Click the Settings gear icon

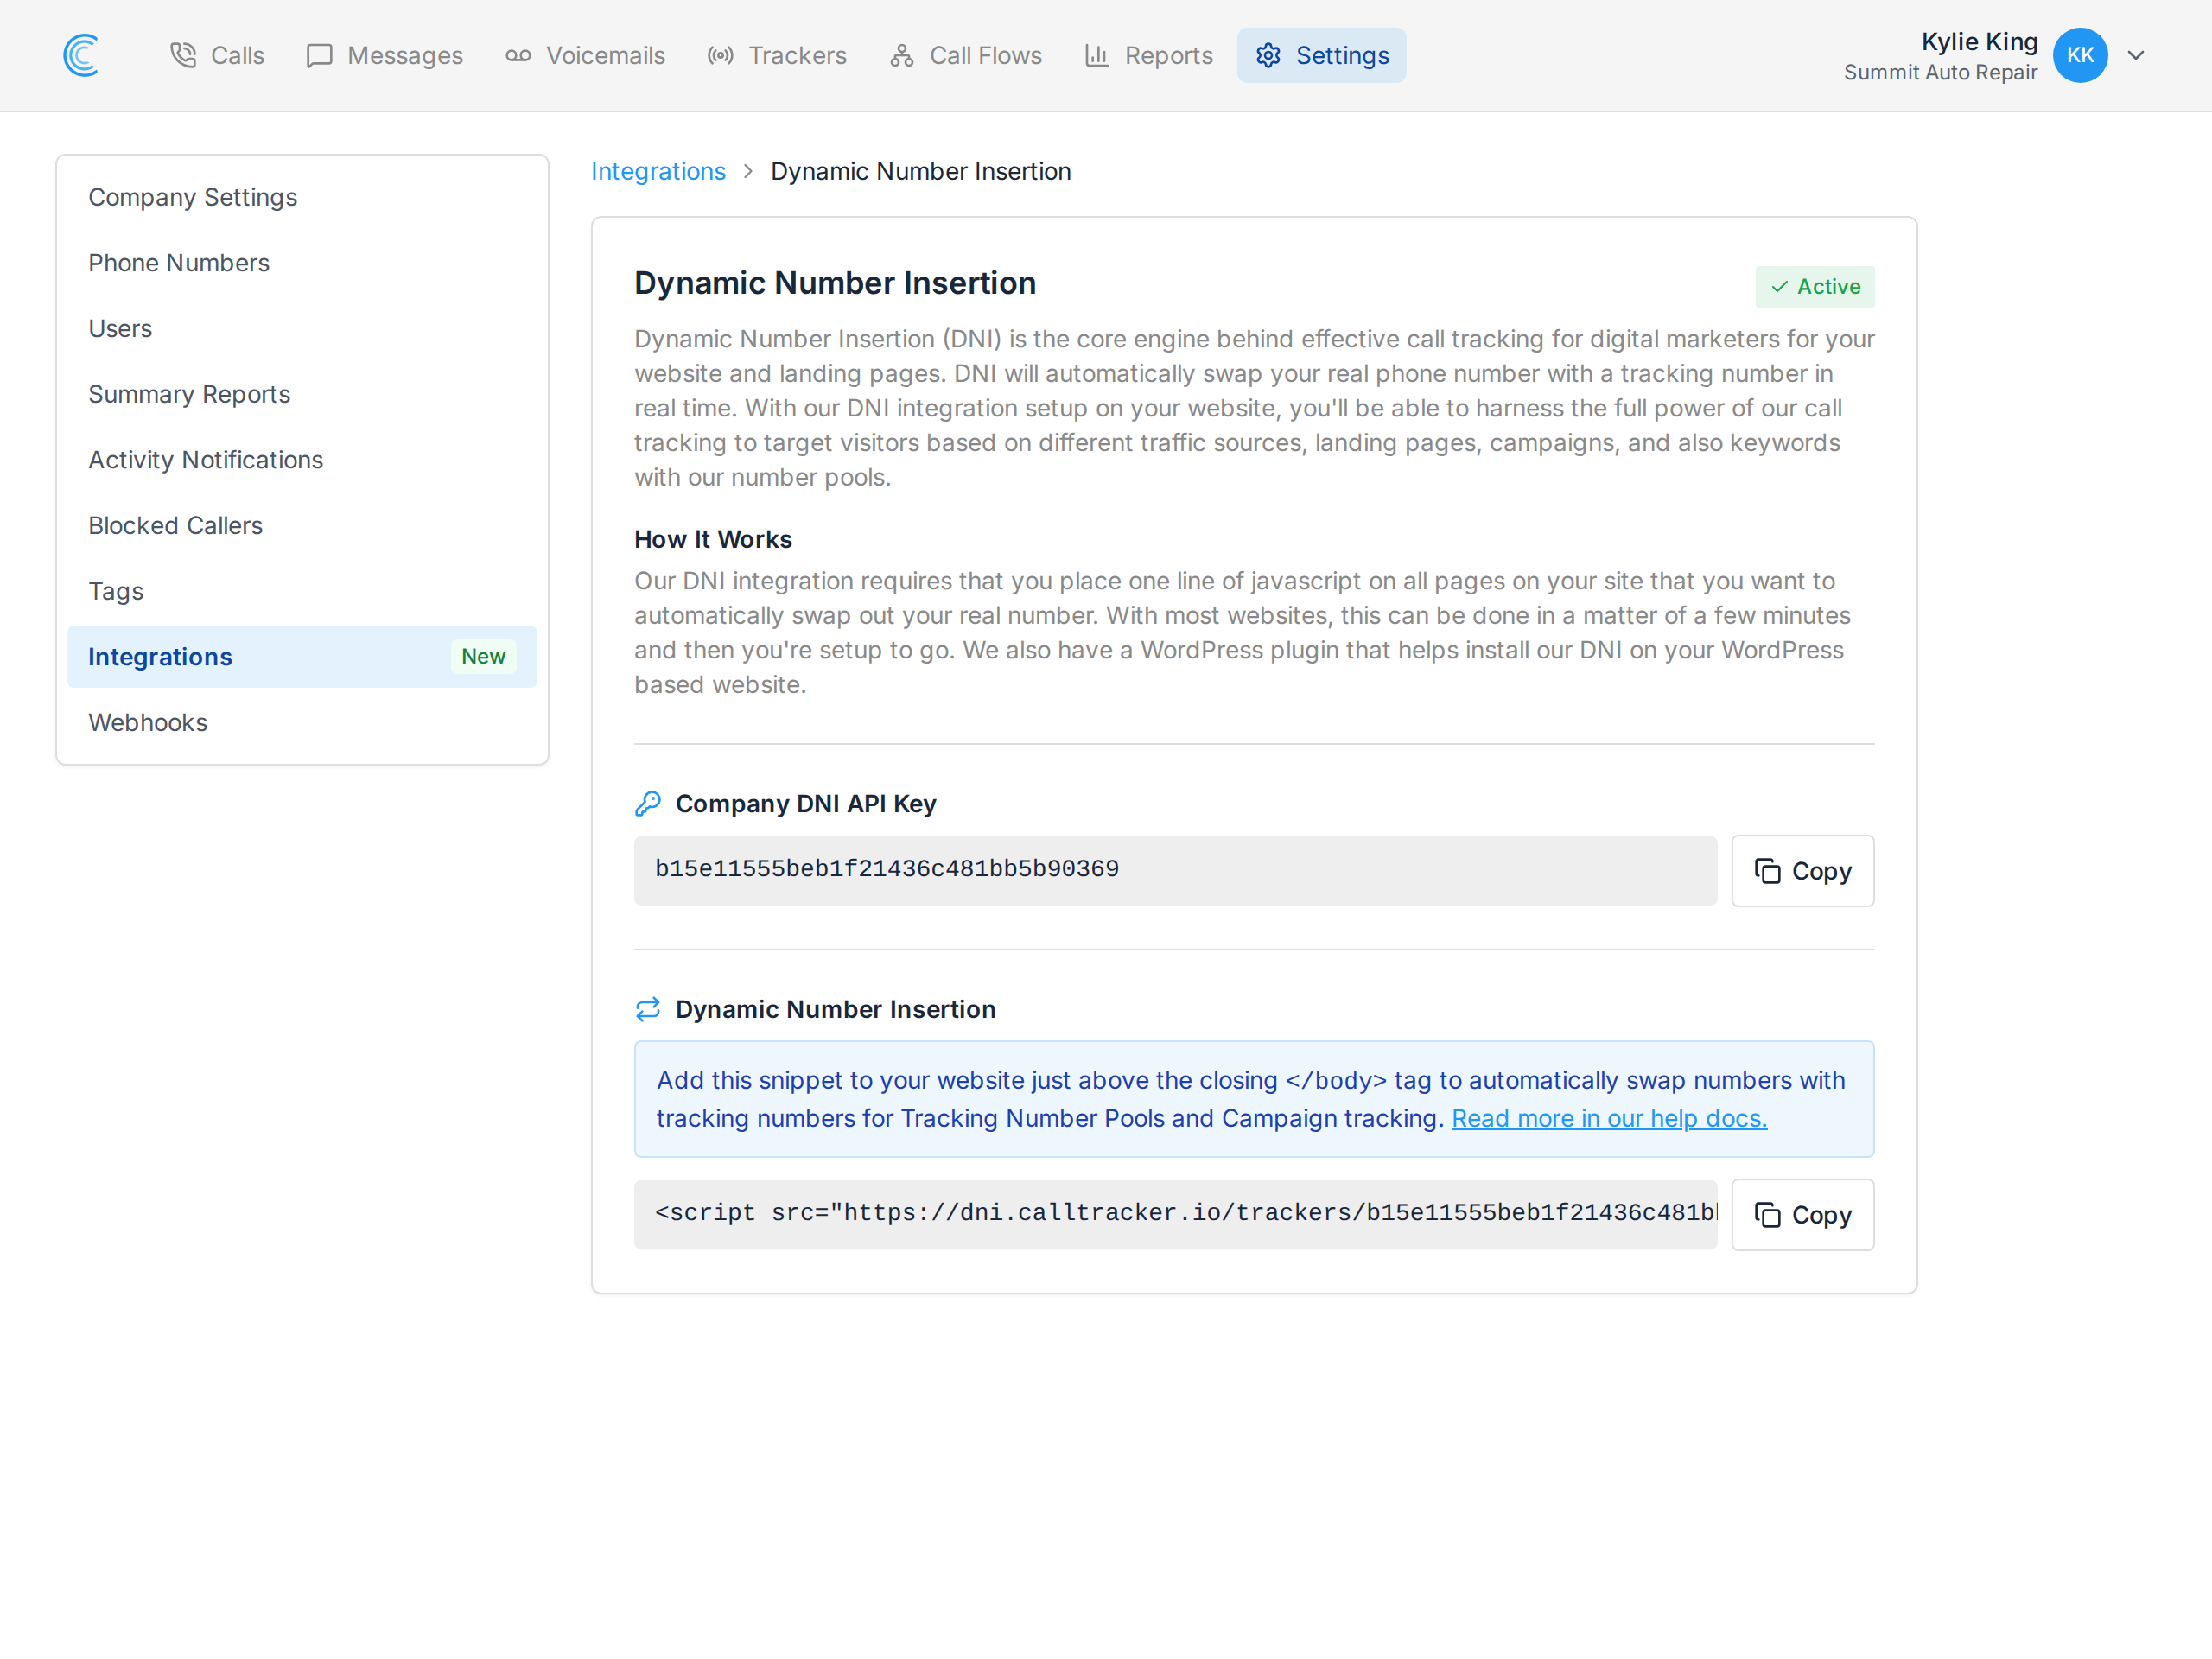[1268, 55]
